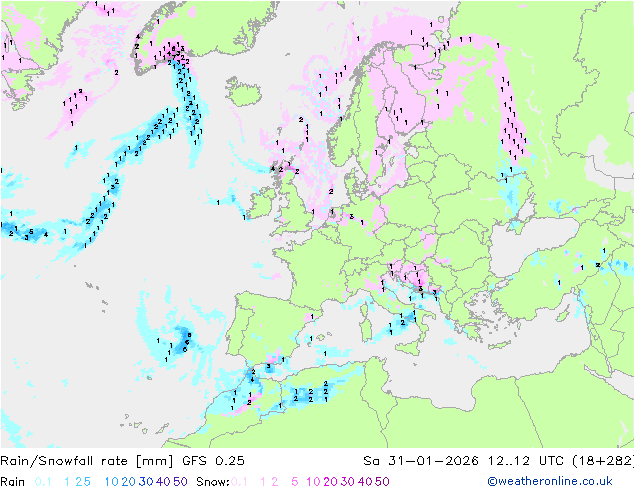The image size is (634, 490).
Task: Select the Snow legend value 40
Action: [x=365, y=482]
